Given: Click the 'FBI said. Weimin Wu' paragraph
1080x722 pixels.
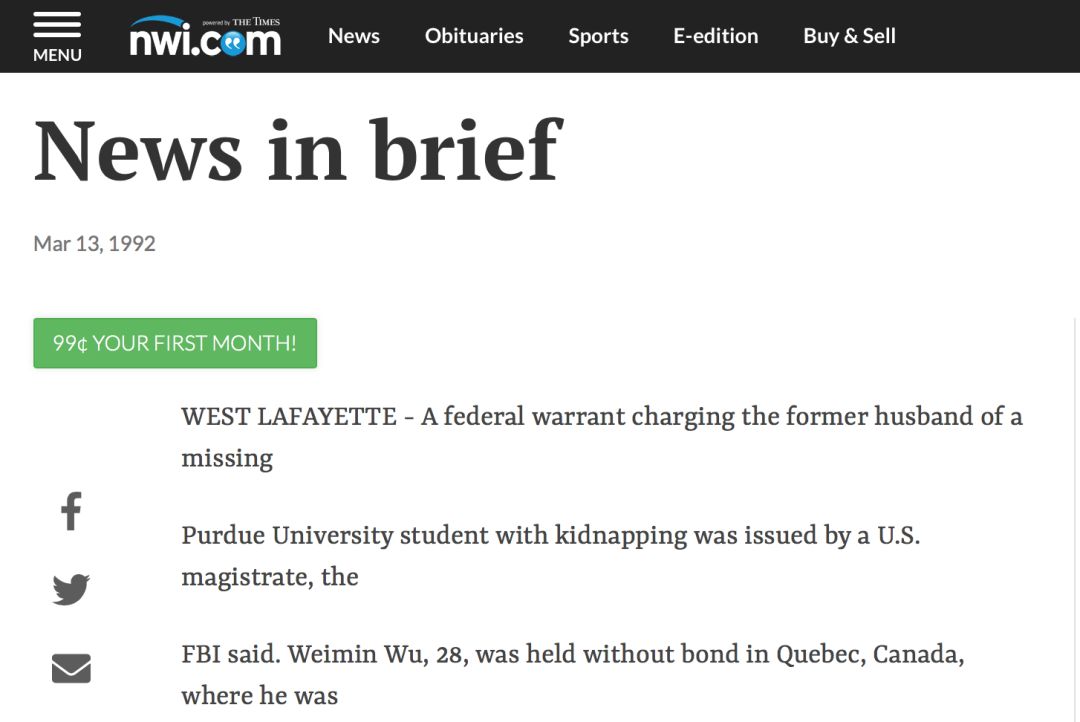Looking at the screenshot, I should (573, 674).
